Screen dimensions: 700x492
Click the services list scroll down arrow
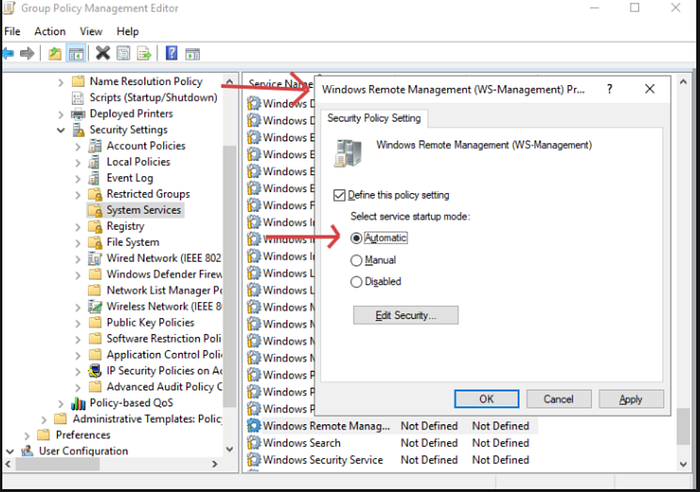pos(683,464)
